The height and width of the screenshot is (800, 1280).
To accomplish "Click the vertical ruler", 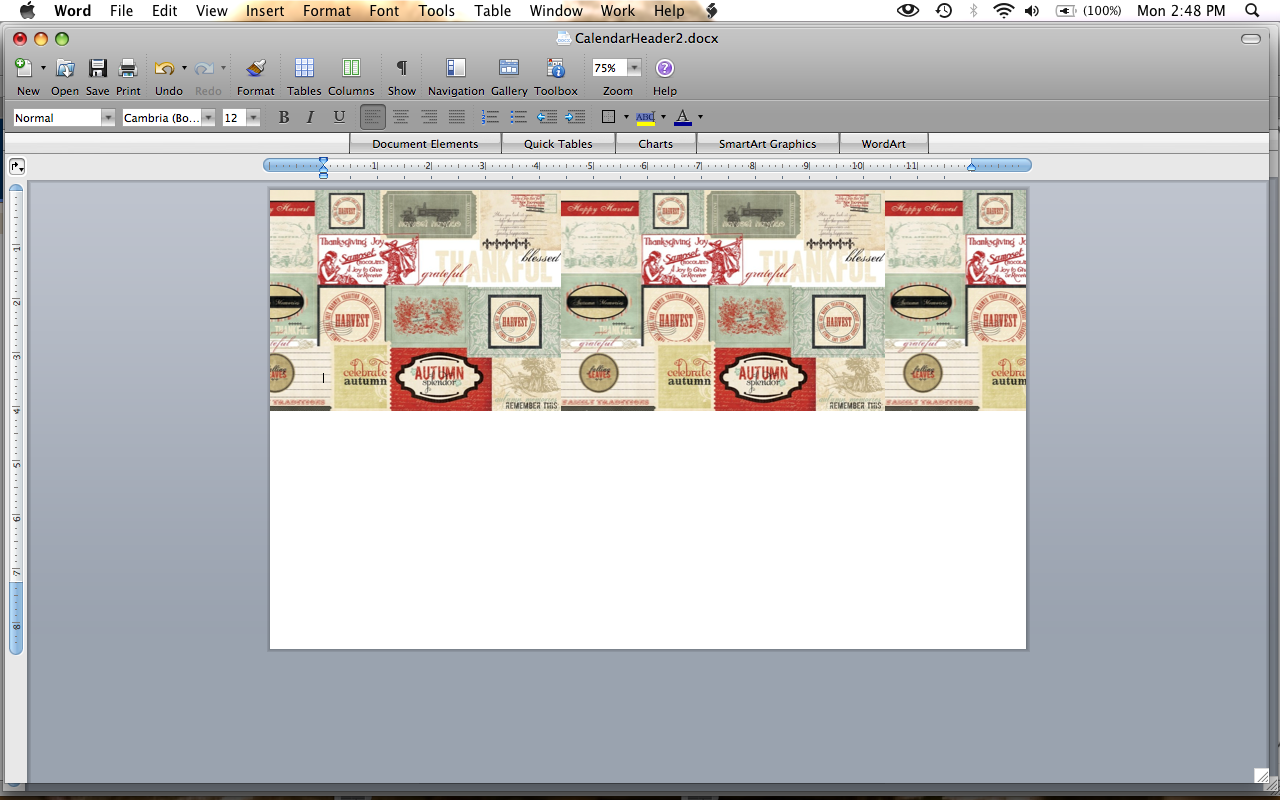I will (16, 418).
